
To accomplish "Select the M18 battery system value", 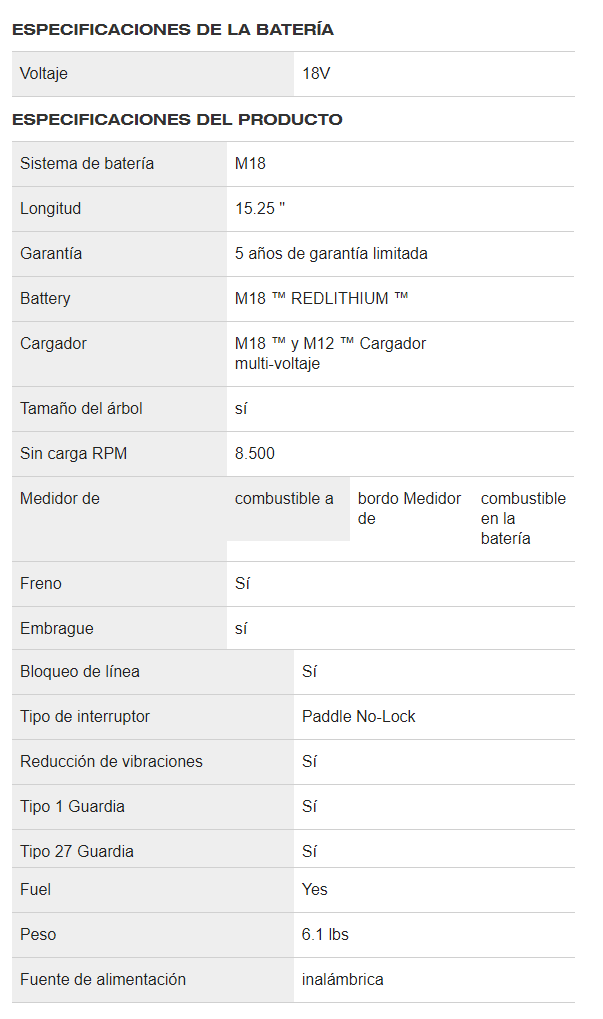I will pyautogui.click(x=250, y=164).
